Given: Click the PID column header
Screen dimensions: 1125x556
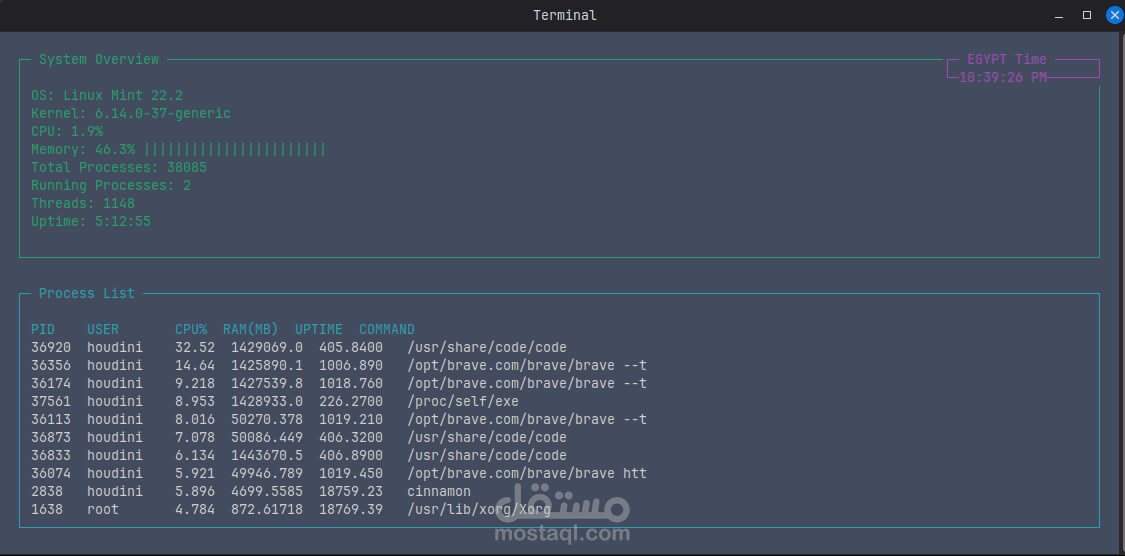Looking at the screenshot, I should click(x=43, y=329).
